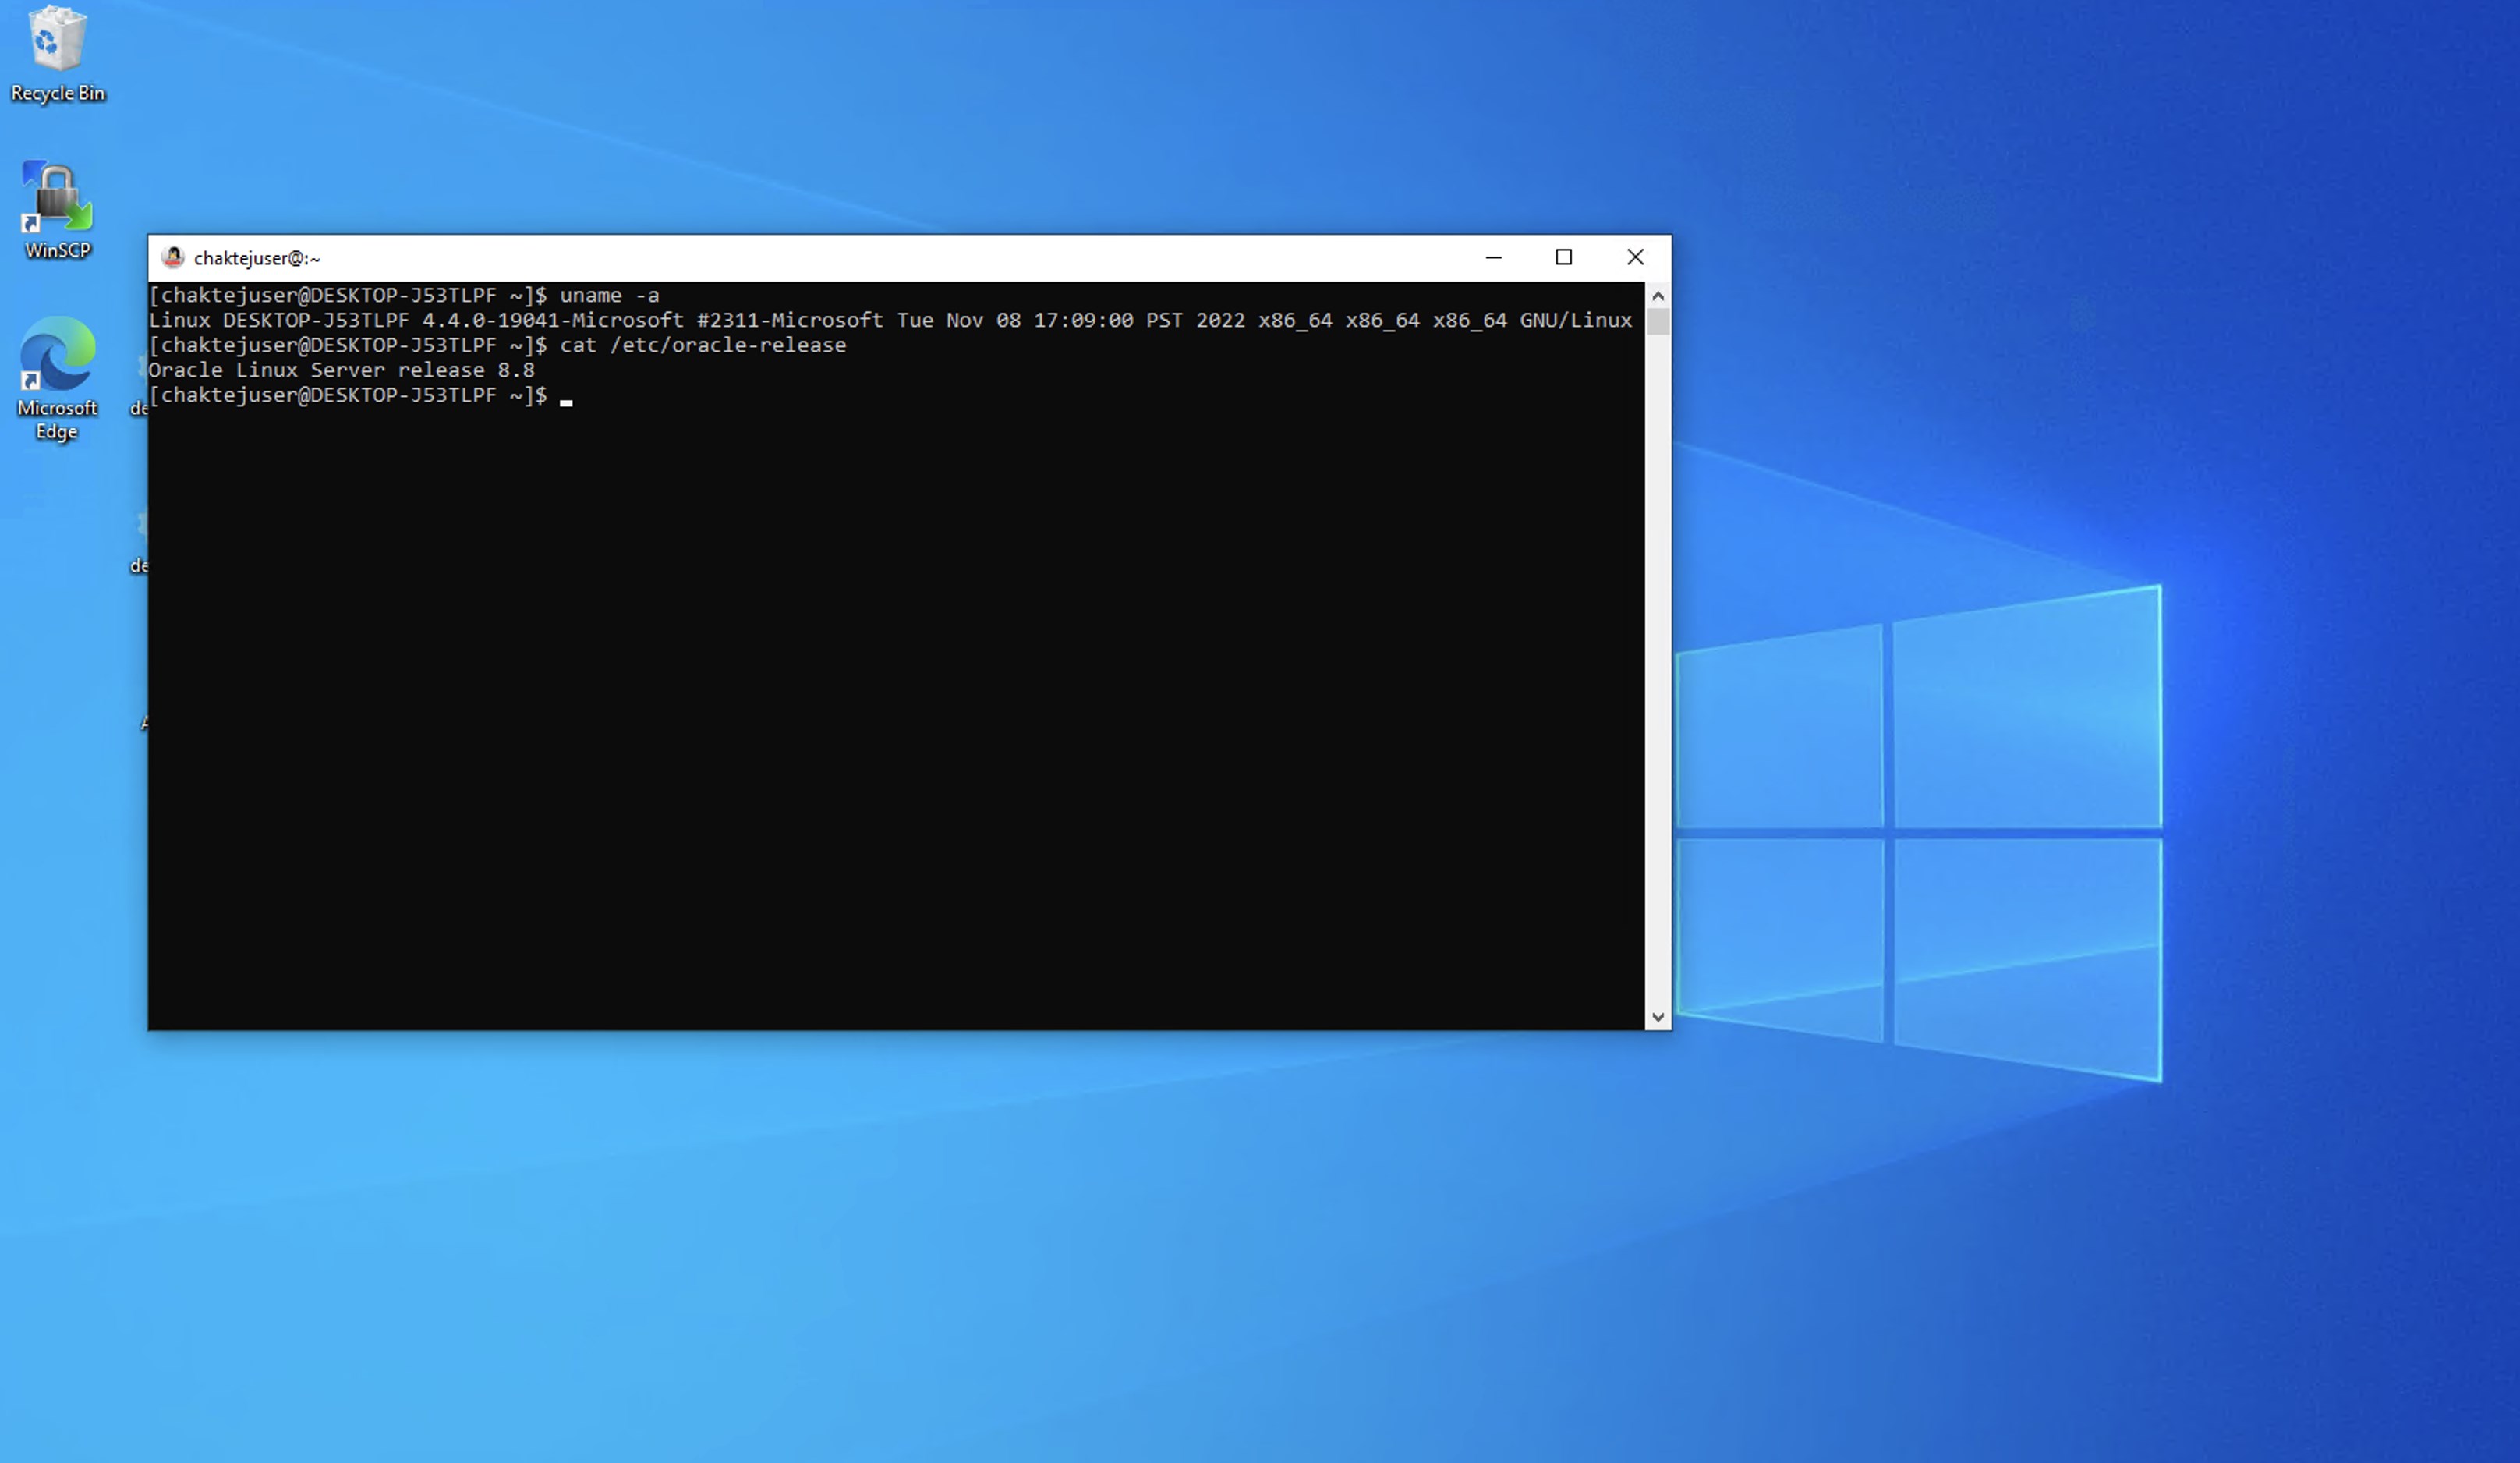This screenshot has height=1463, width=2520.
Task: Click the terminal scrollbar up arrow
Action: click(x=1658, y=296)
